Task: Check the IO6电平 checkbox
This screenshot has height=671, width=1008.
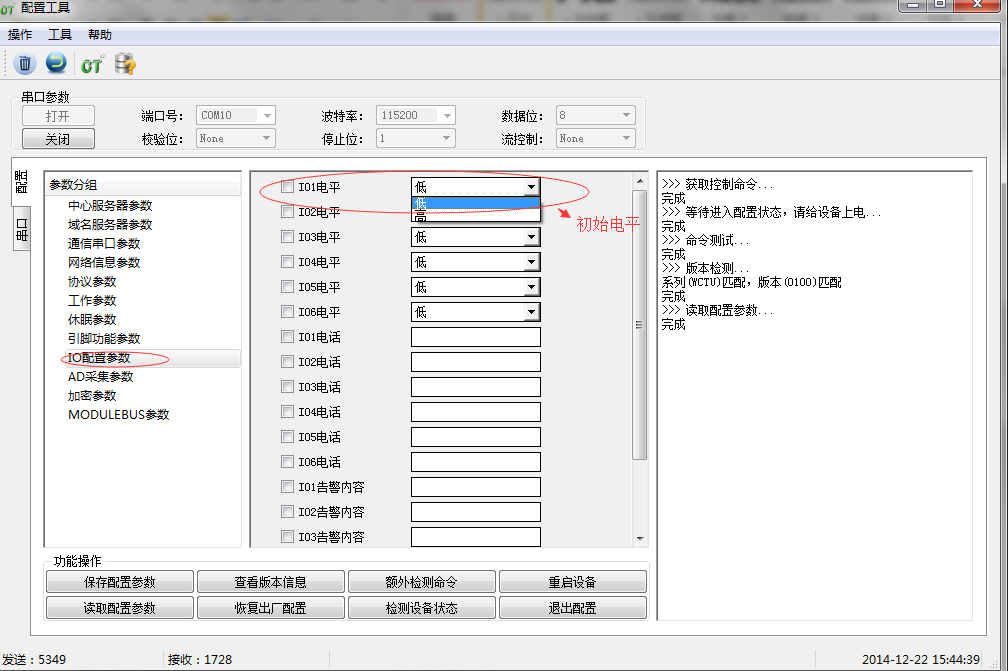Action: [287, 312]
